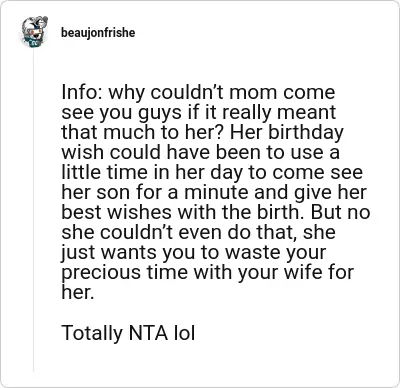Image resolution: width=400 pixels, height=388 pixels.
Task: Click the word 'Info:' at comment start
Action: point(82,92)
